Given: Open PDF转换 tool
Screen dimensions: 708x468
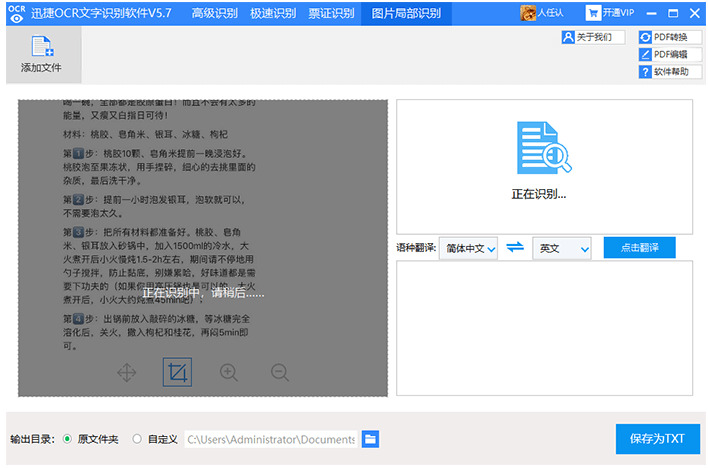Looking at the screenshot, I should coord(663,37).
